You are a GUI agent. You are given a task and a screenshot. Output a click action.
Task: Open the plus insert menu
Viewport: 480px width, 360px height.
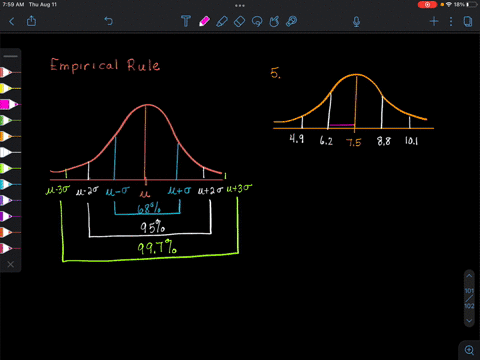click(x=434, y=22)
